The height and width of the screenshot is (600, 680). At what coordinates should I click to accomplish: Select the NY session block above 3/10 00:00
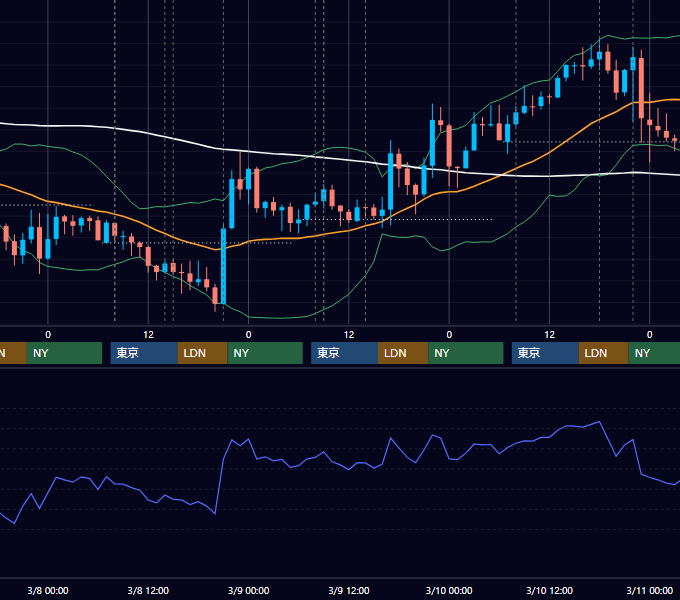click(x=466, y=353)
